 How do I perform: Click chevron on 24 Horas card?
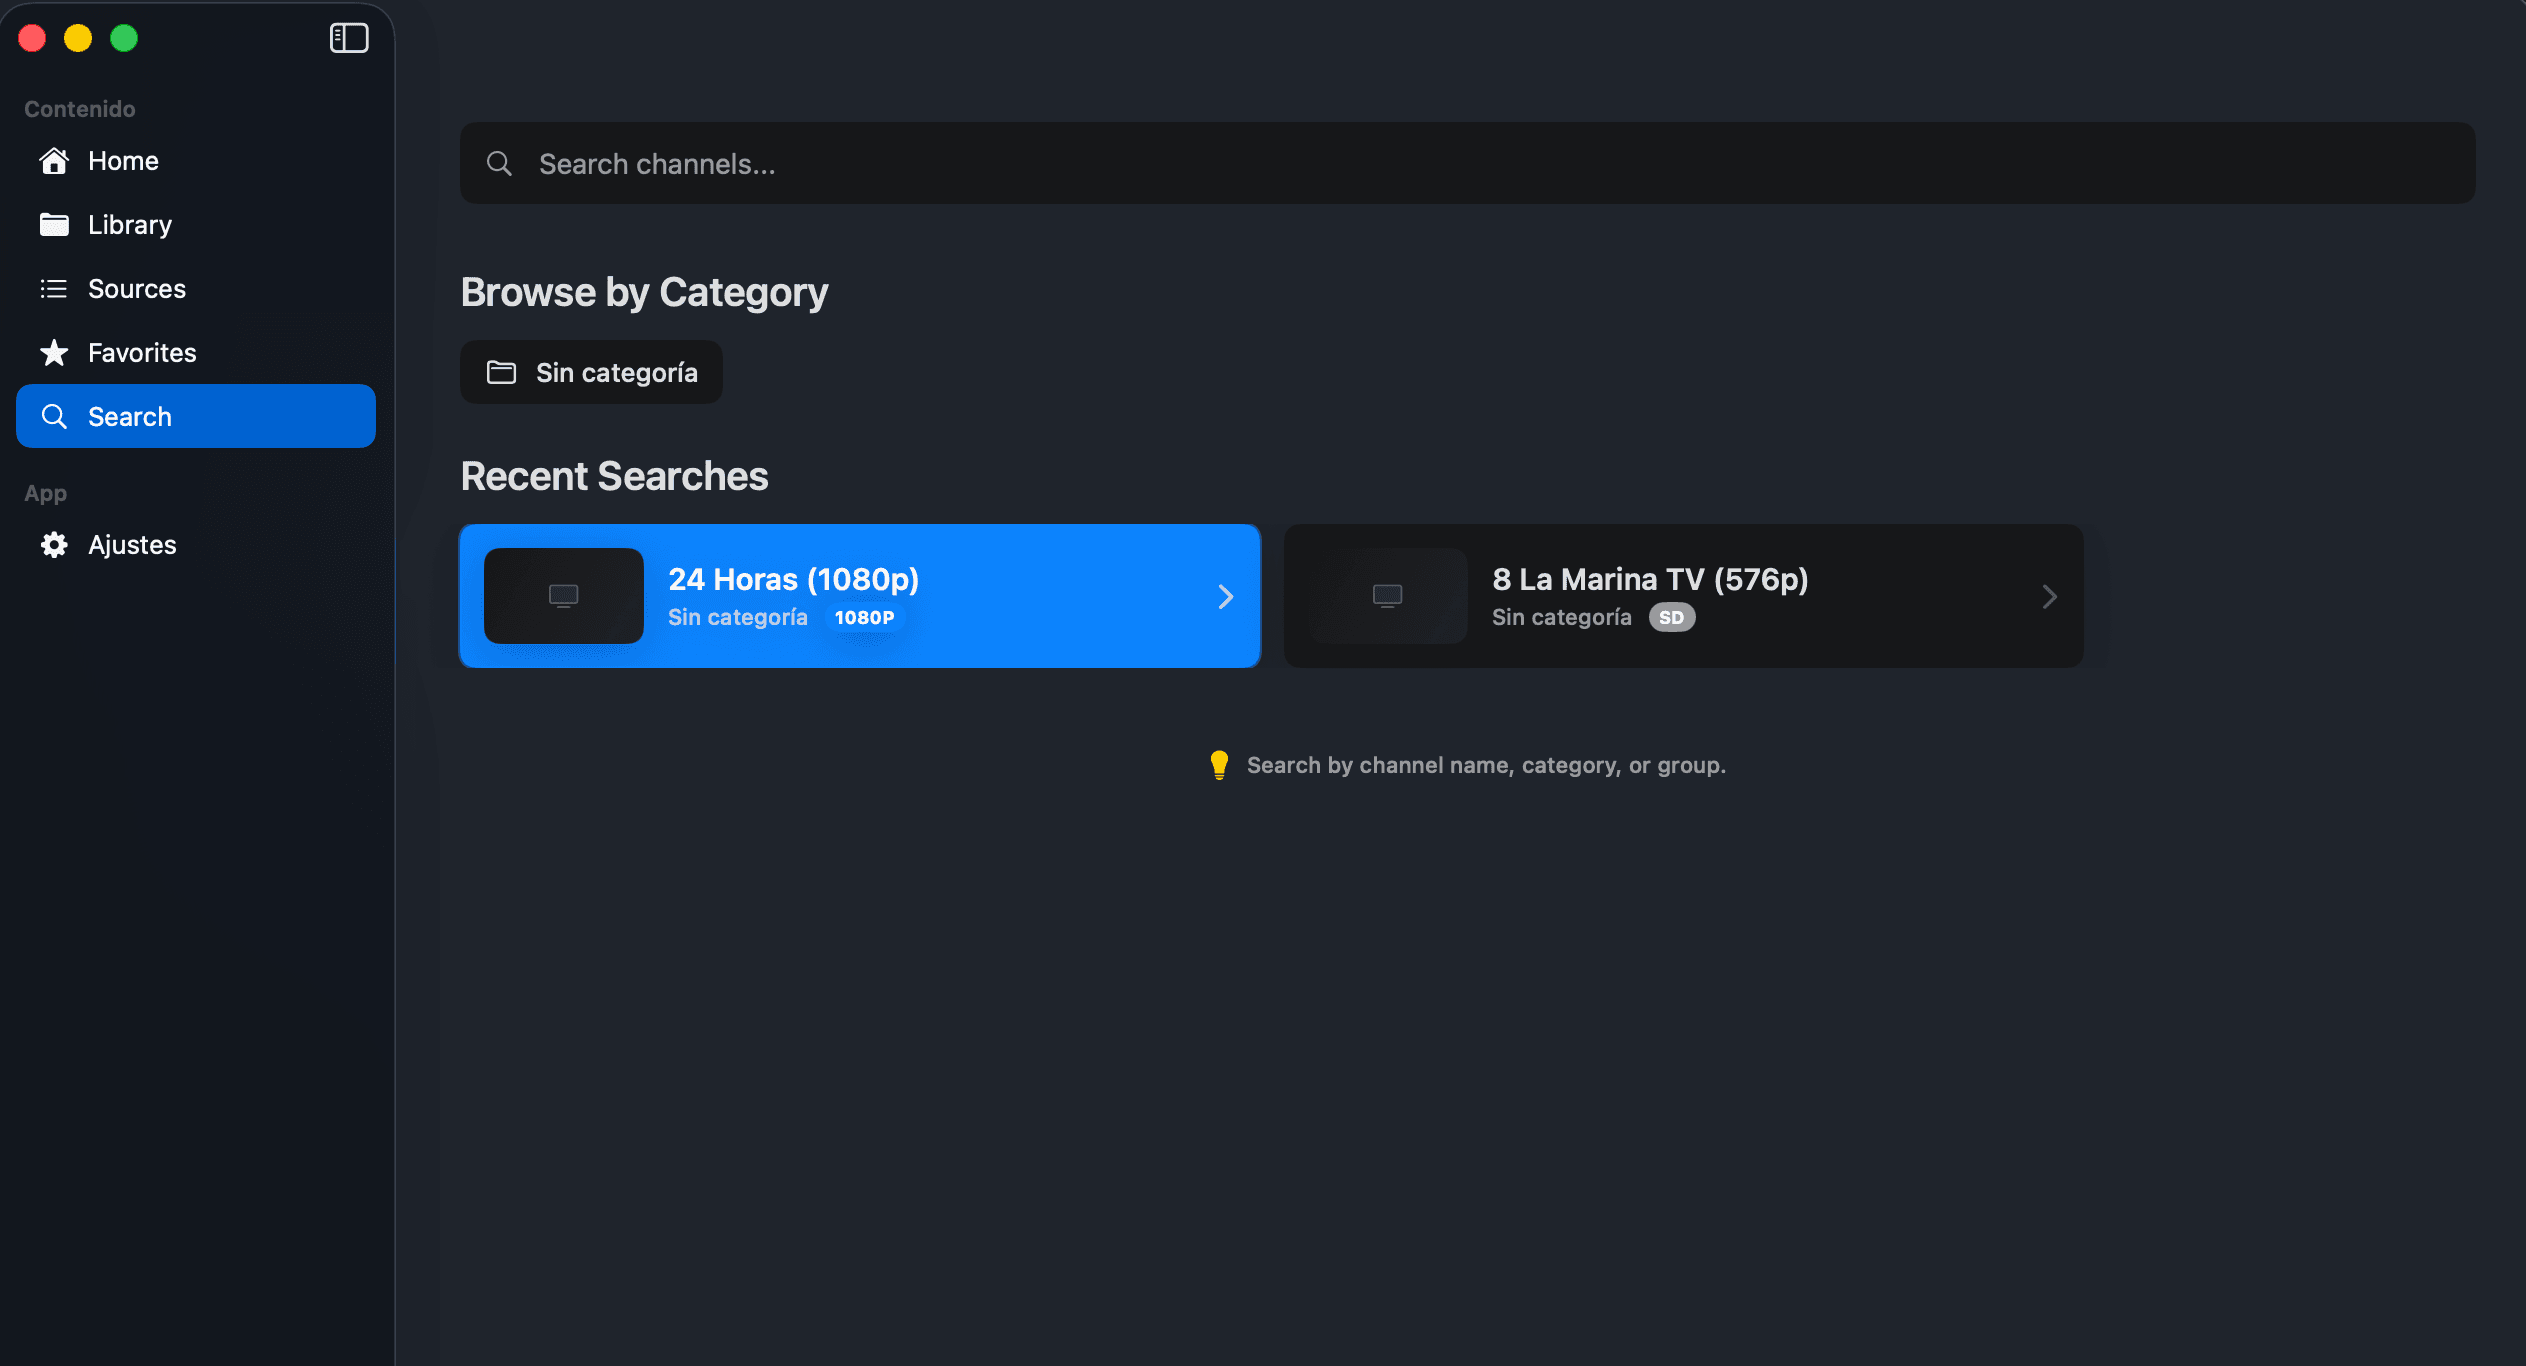[1226, 597]
